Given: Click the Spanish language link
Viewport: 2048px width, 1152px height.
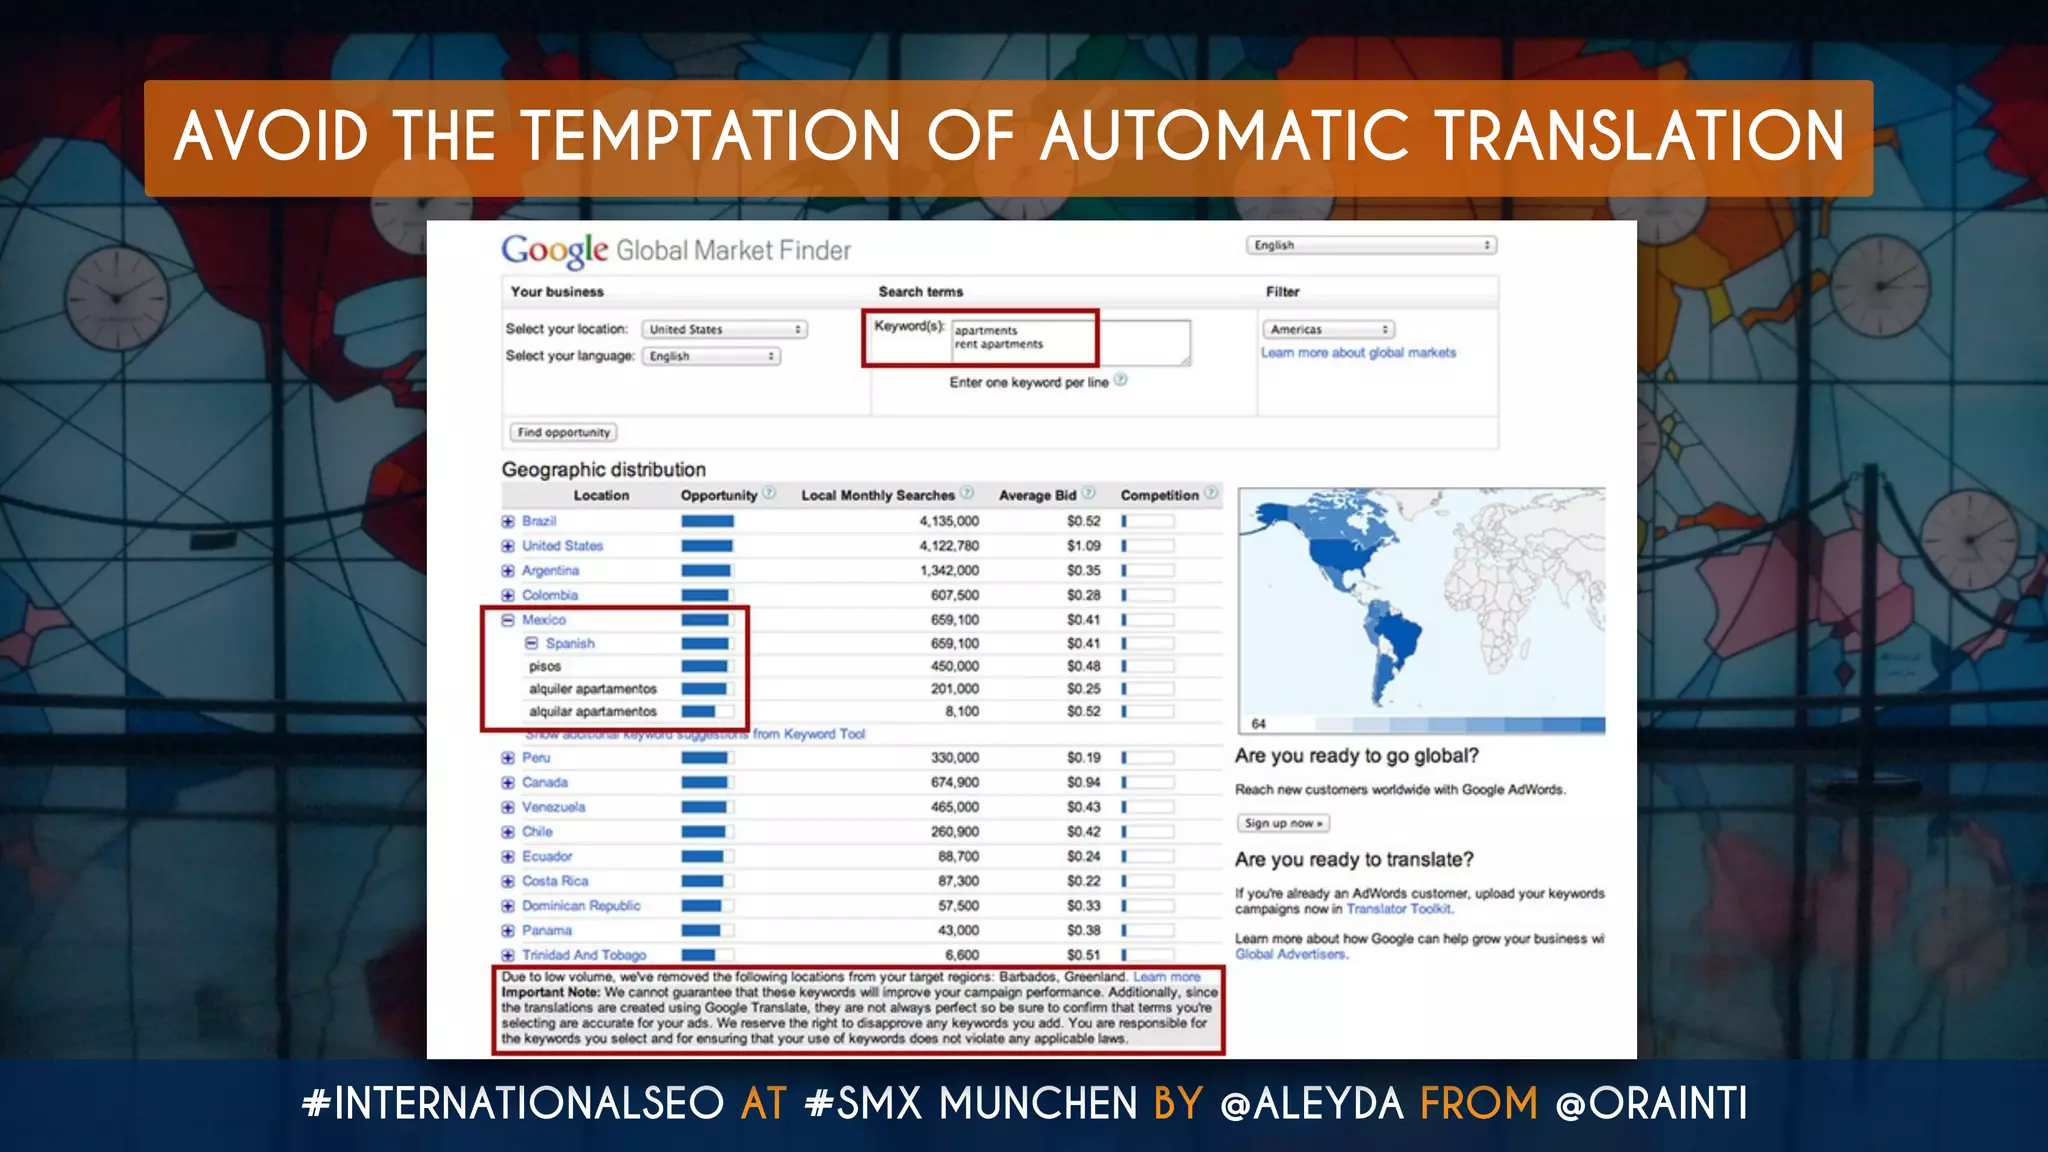Looking at the screenshot, I should tap(570, 644).
